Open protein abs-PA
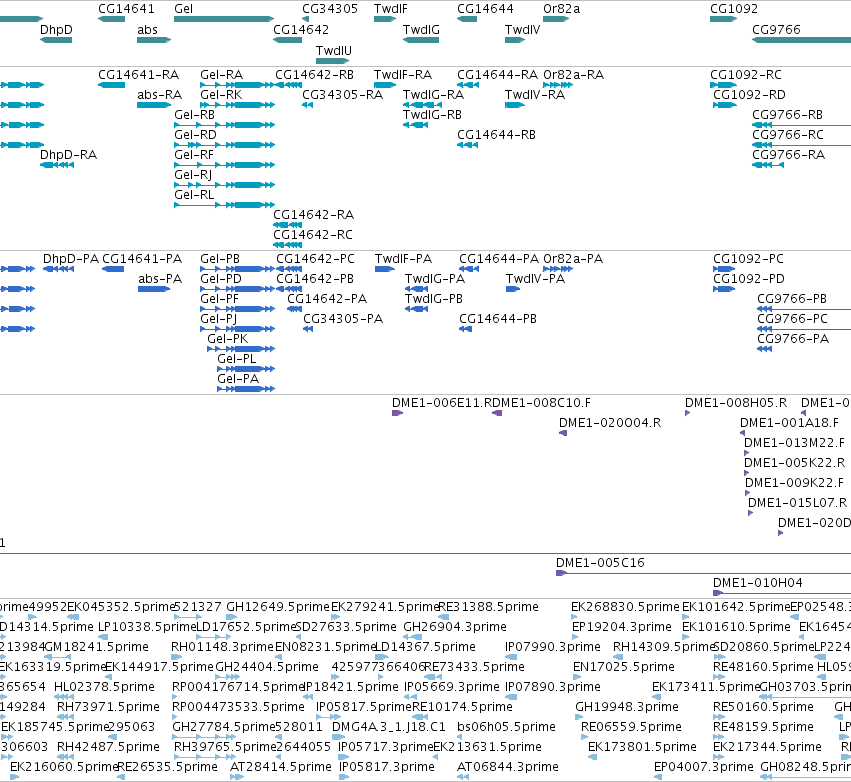This screenshot has width=851, height=782. coord(160,279)
